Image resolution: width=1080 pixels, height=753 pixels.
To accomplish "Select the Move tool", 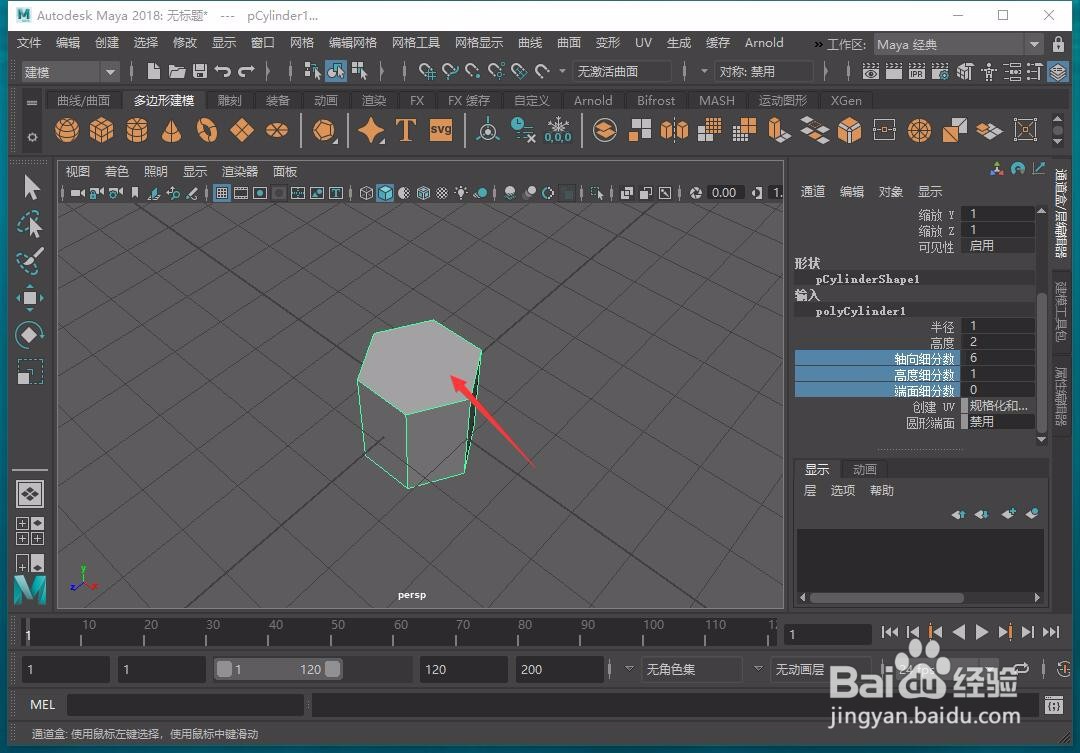I will [30, 298].
